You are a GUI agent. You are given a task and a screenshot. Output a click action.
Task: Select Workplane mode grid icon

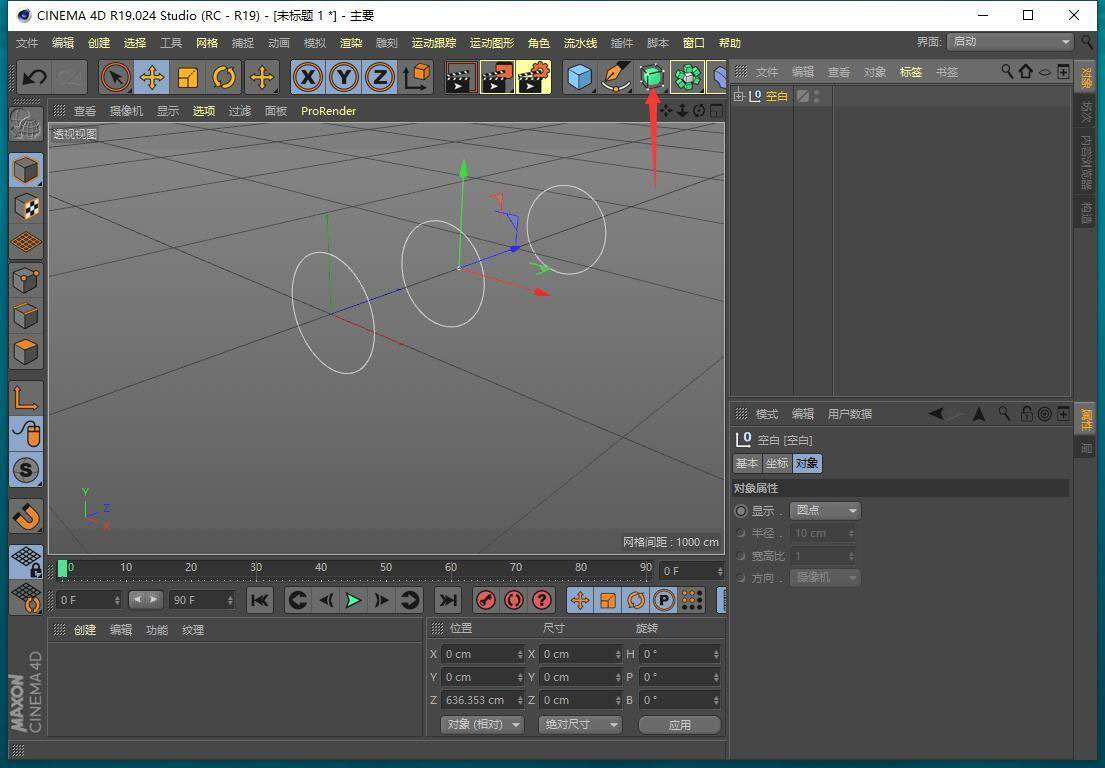(x=26, y=242)
